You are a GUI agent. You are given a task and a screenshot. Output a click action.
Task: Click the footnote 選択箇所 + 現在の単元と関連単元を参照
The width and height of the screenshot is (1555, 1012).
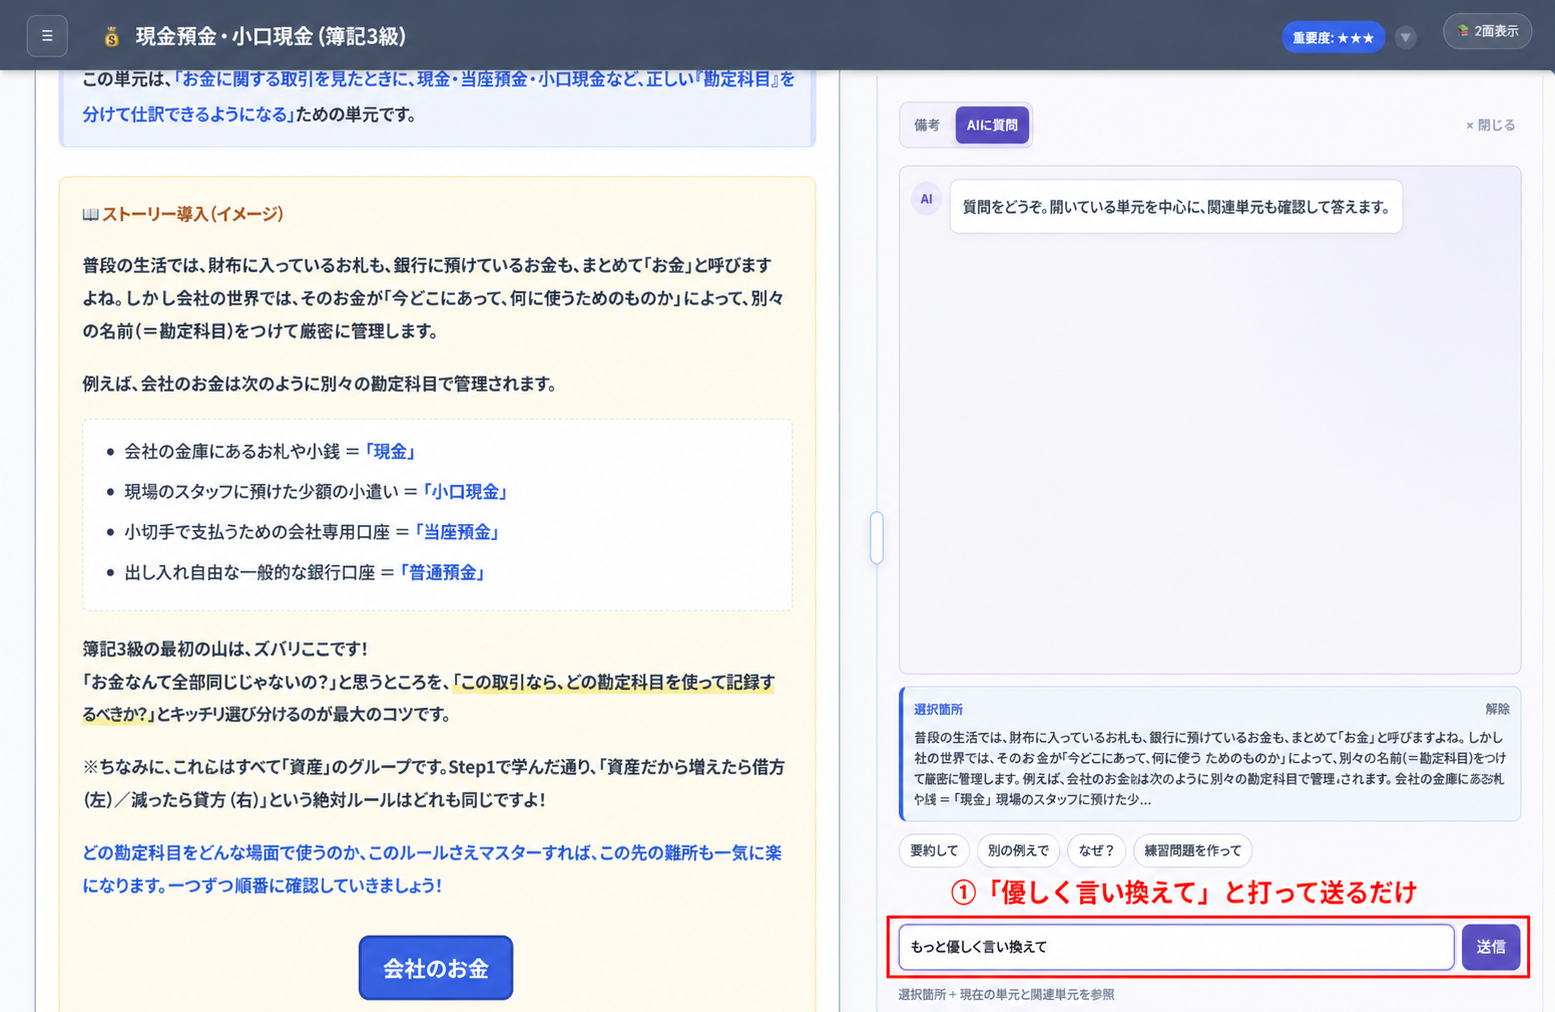coord(1006,994)
